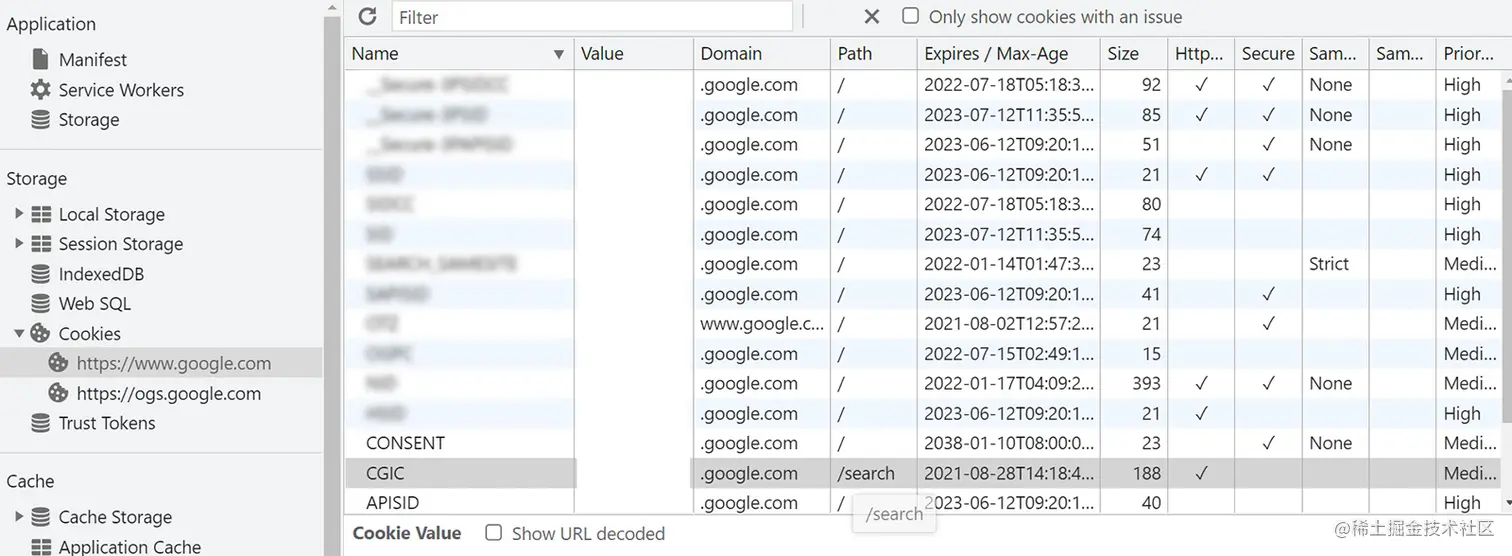This screenshot has height=556, width=1512.
Task: Select IndexedDB in the Storage section
Action: (101, 273)
